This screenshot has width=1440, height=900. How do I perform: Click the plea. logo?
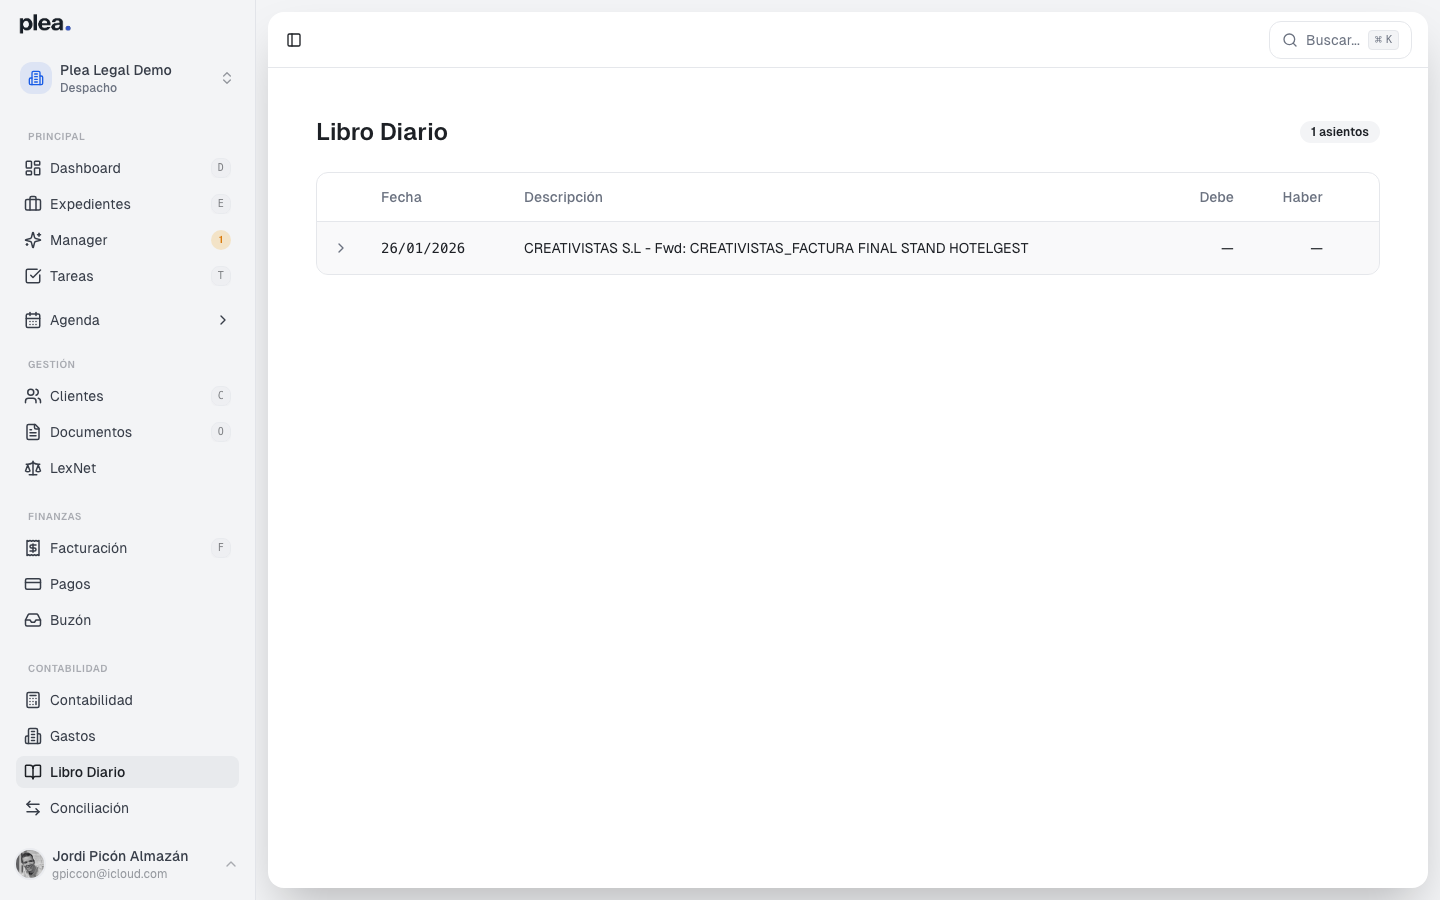click(x=45, y=24)
